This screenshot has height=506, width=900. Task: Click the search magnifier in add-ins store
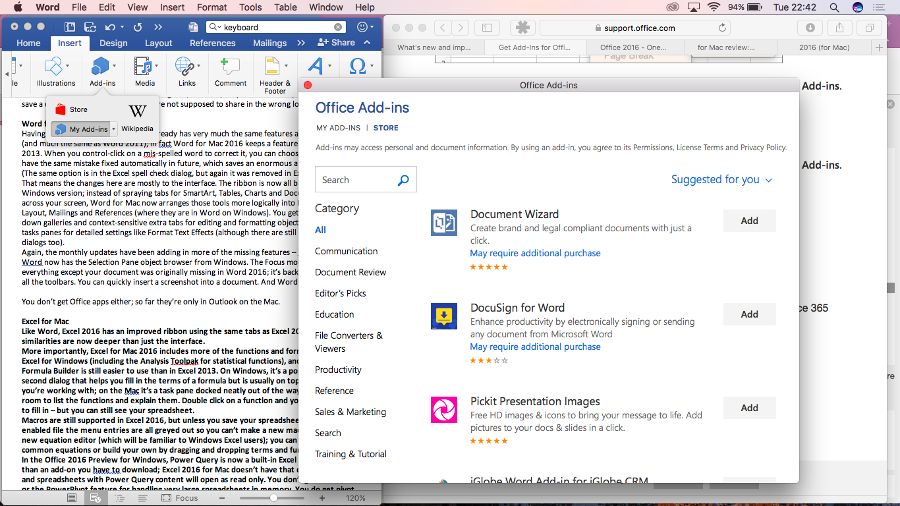pos(404,180)
